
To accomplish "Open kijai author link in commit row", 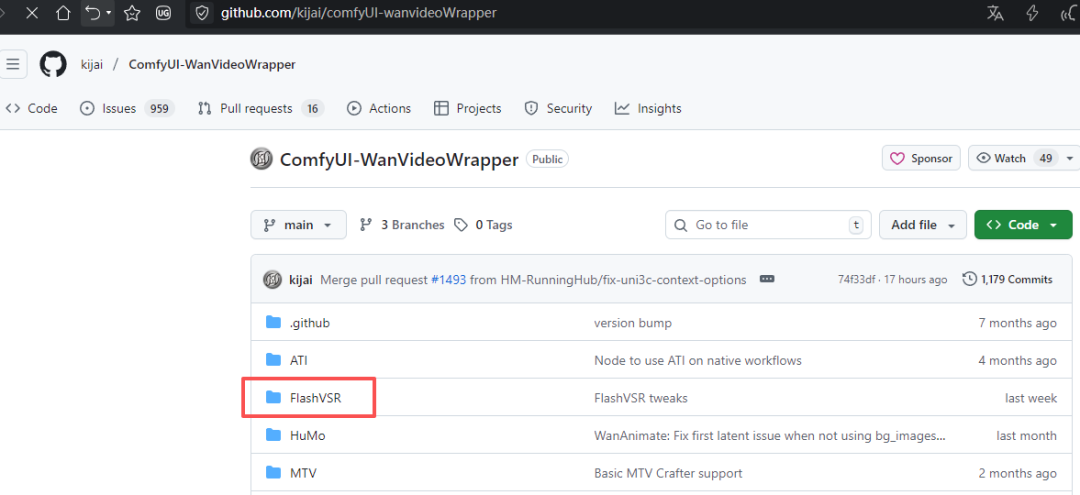I will coord(301,280).
